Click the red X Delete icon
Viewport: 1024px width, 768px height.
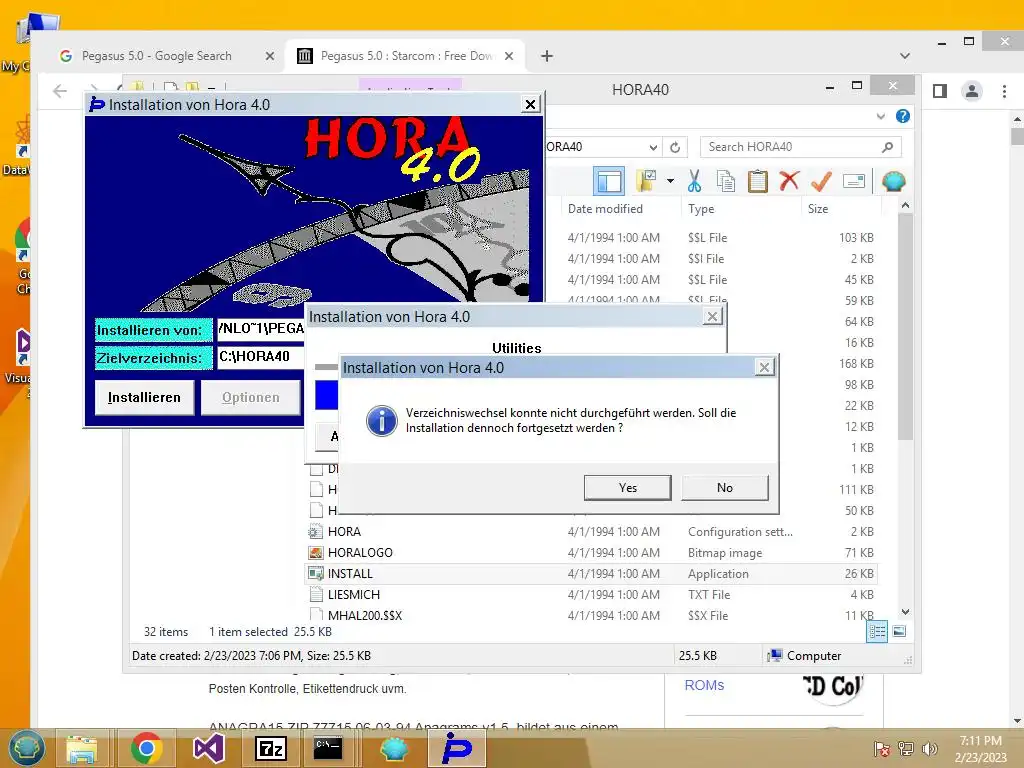(x=790, y=181)
